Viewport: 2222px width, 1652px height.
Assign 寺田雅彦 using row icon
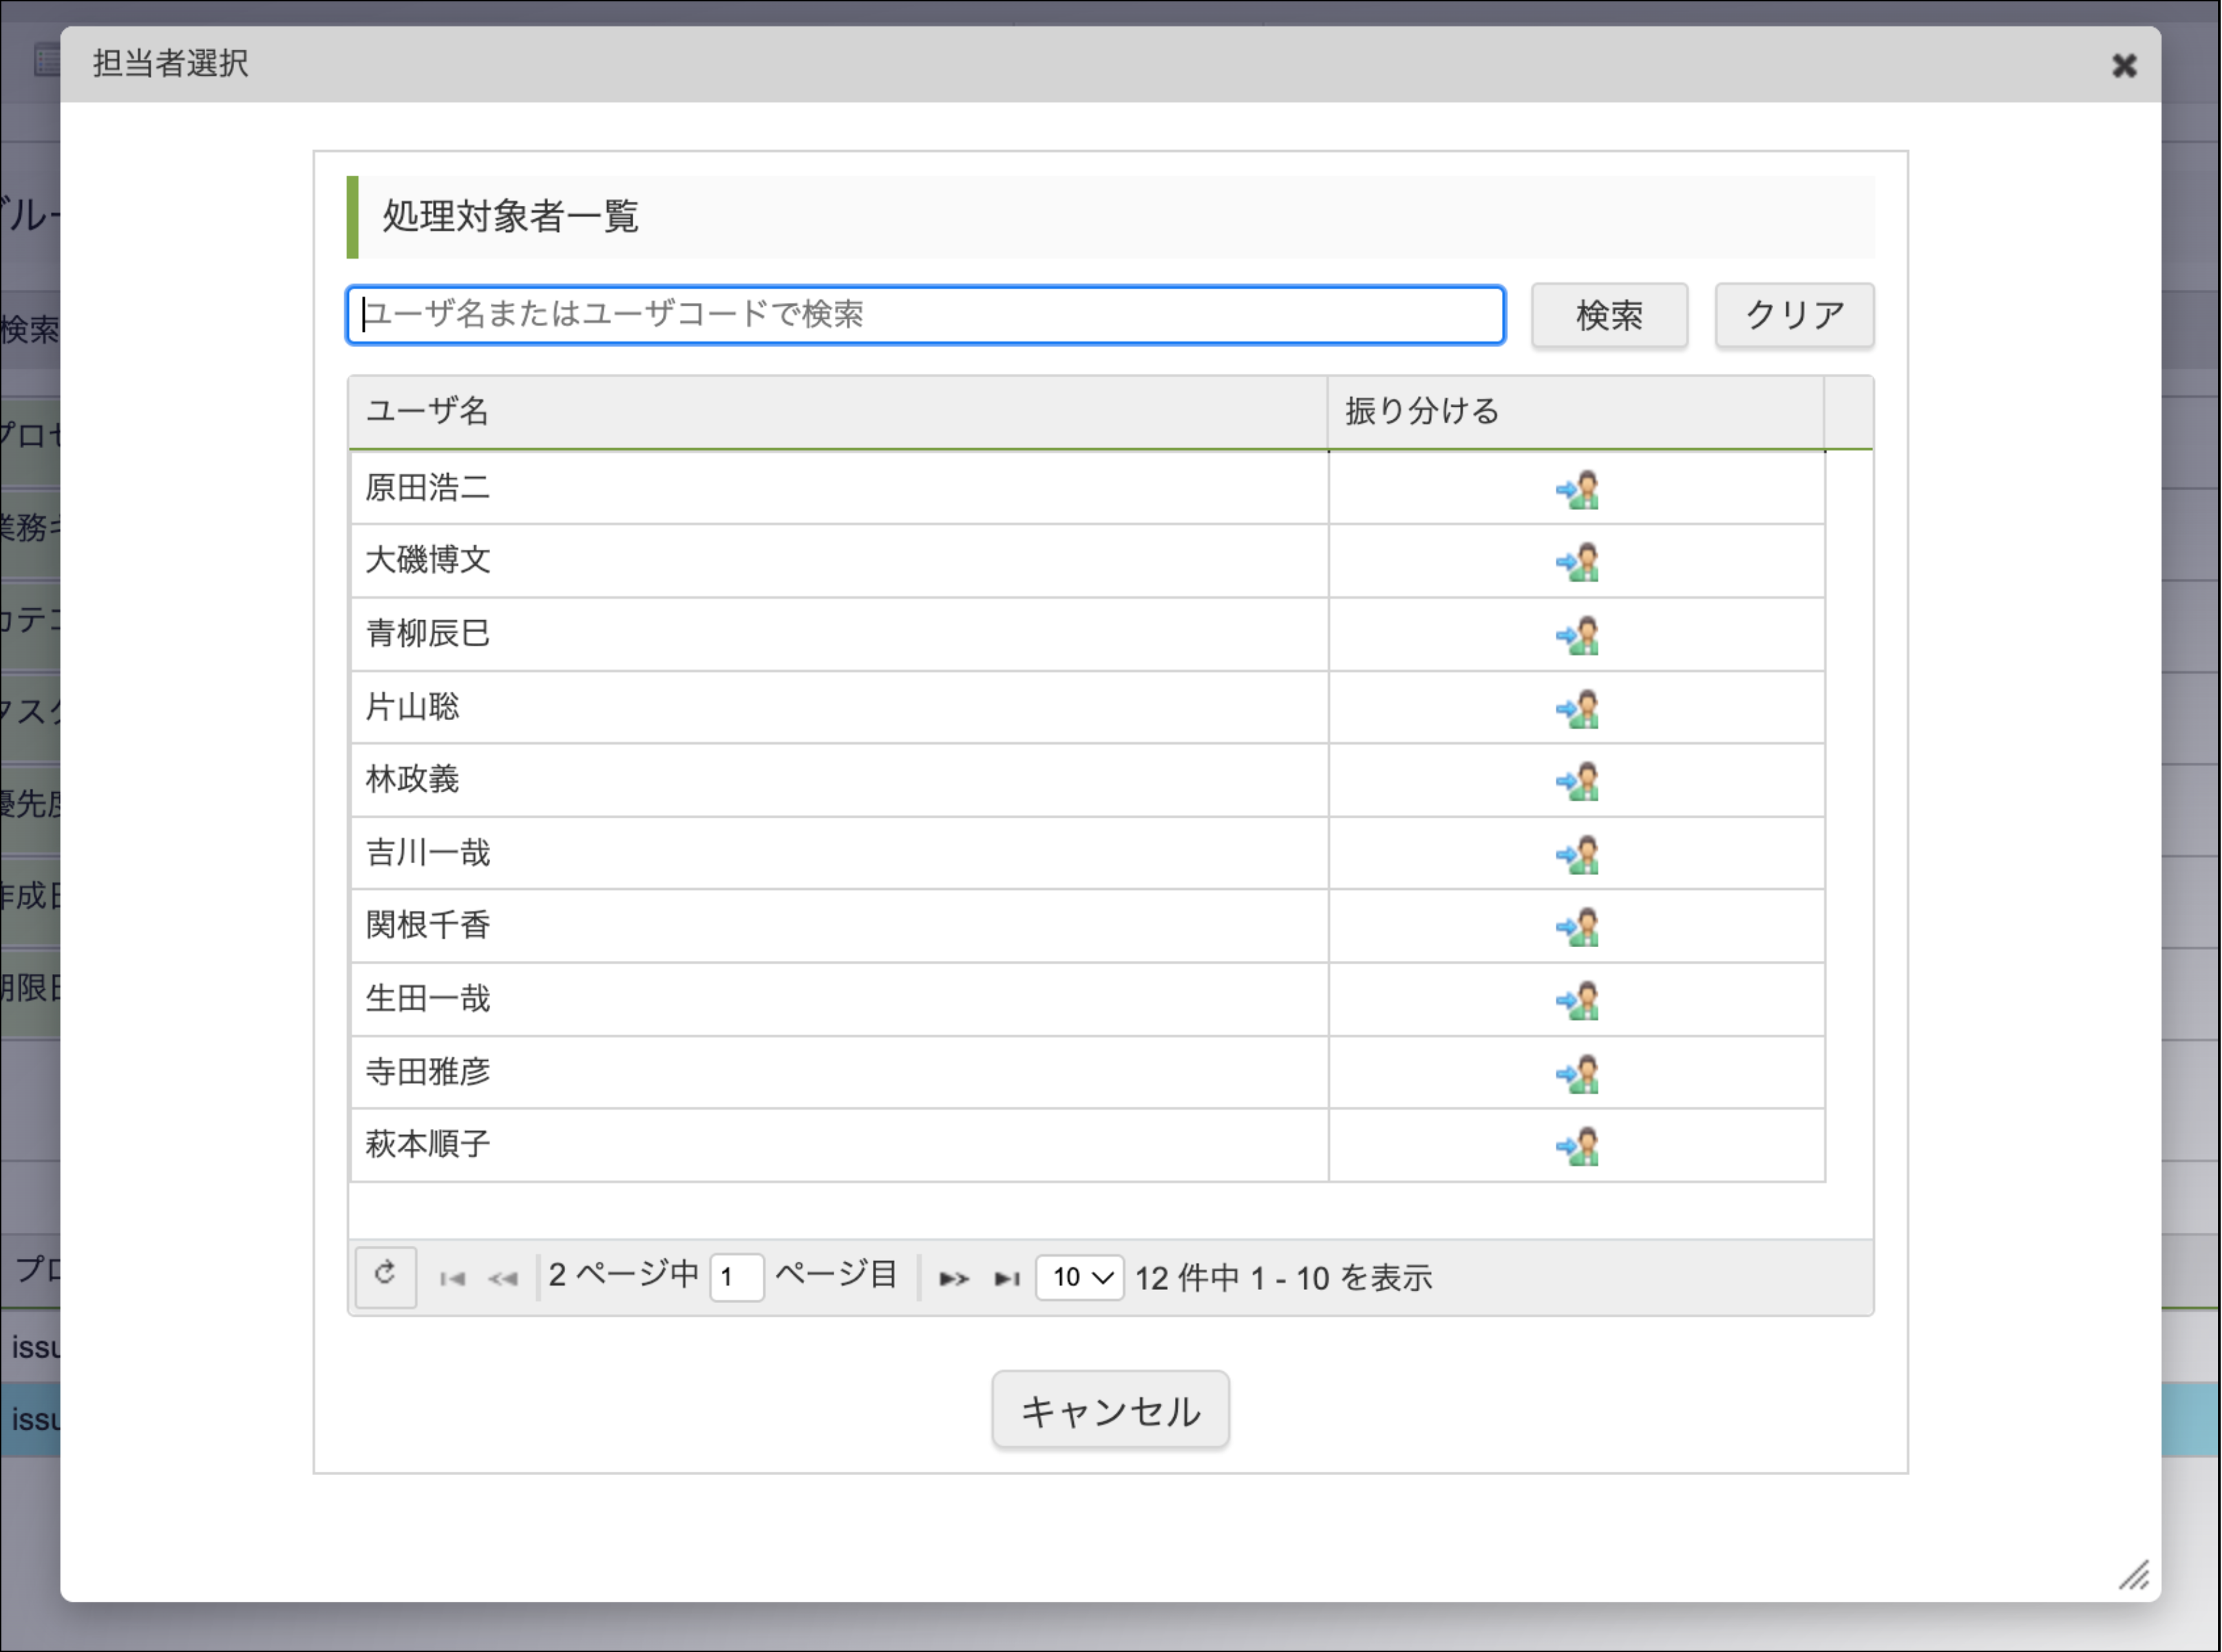pos(1577,1074)
